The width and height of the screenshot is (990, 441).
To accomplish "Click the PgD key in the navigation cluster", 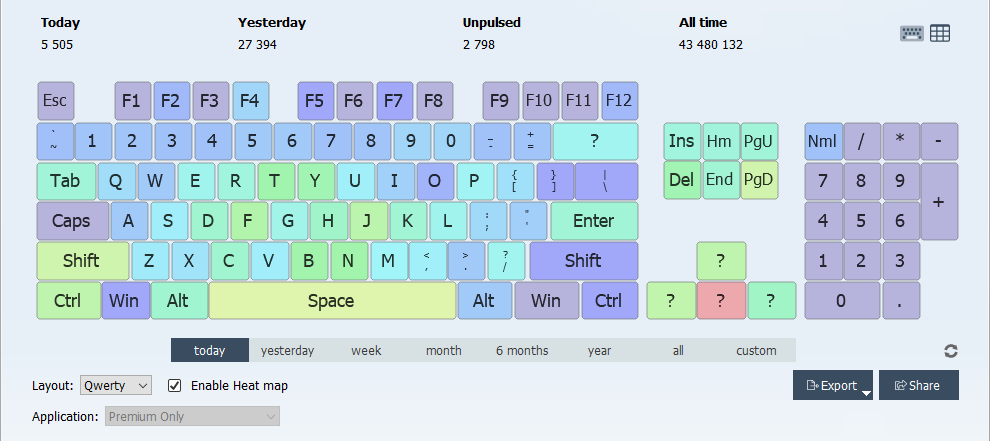I will coord(759,180).
